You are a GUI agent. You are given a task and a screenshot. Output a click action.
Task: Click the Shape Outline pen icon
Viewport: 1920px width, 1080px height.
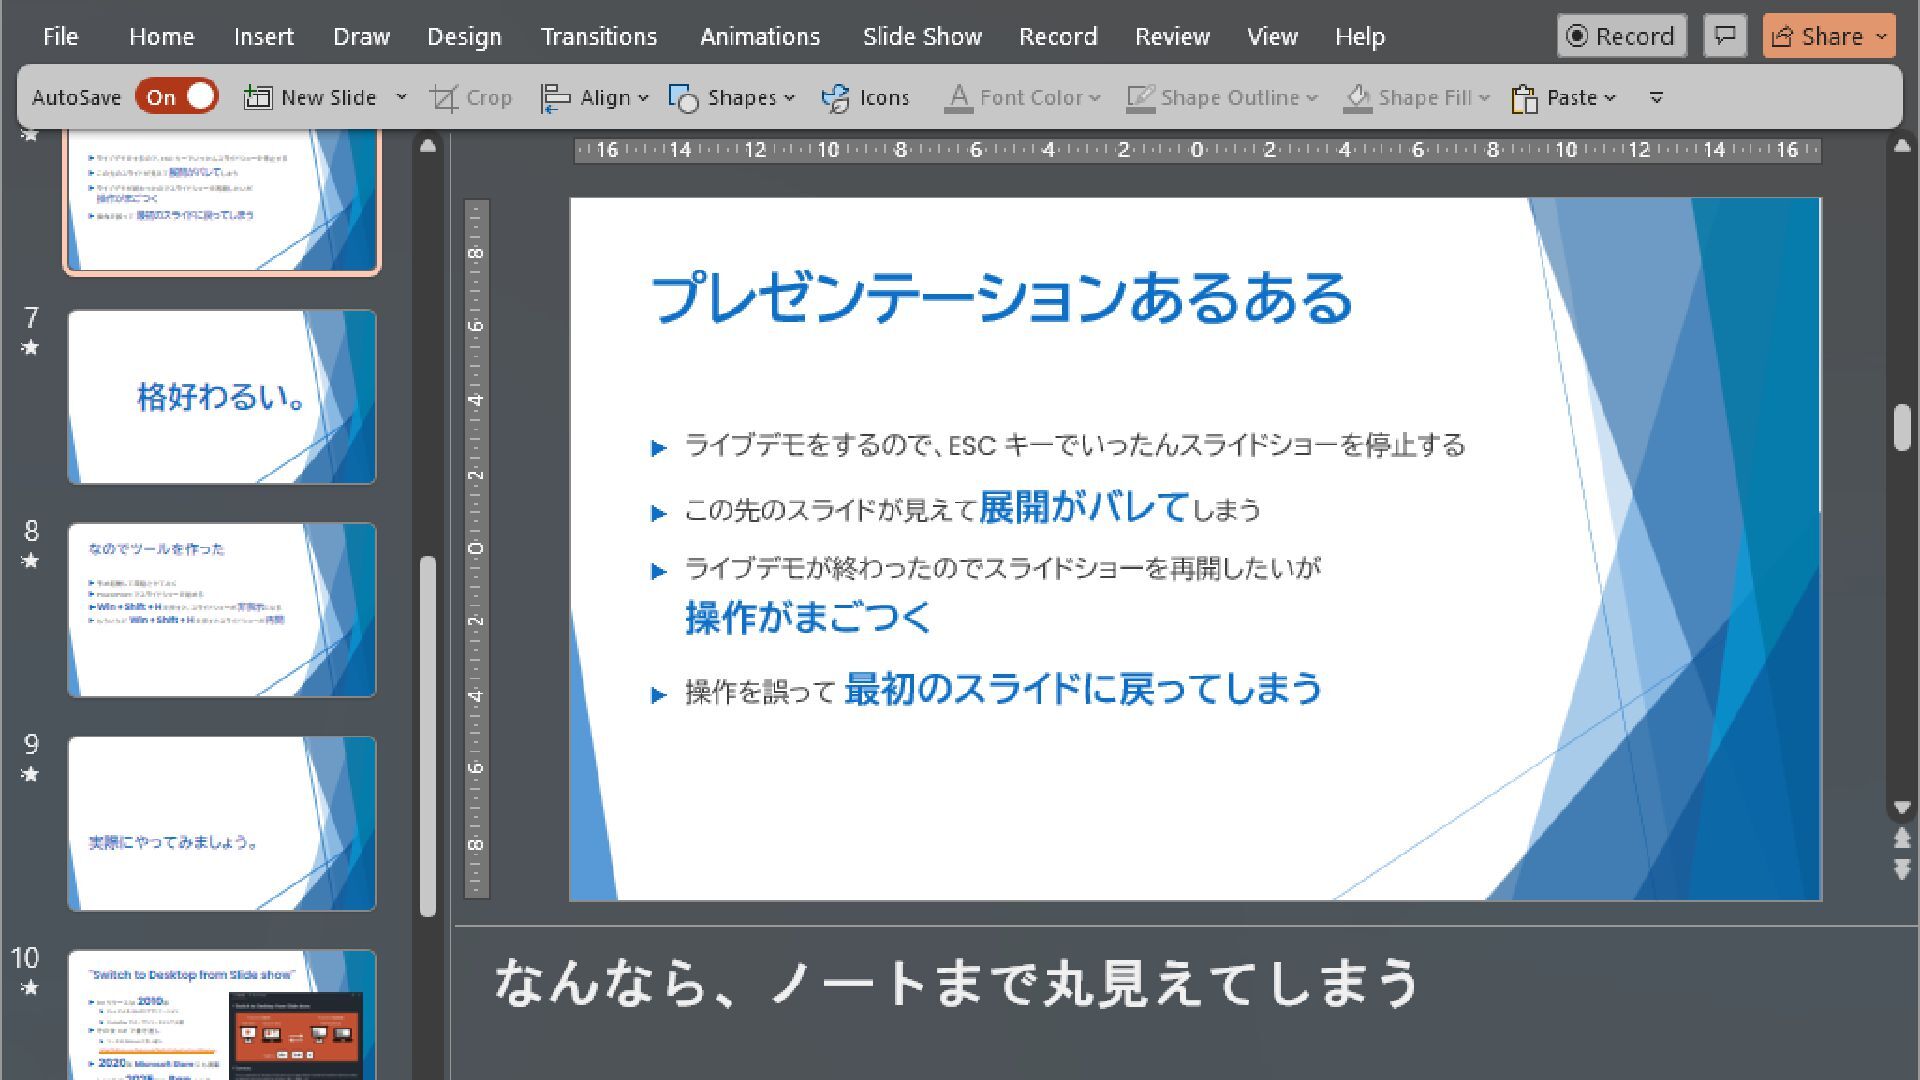coord(1140,98)
